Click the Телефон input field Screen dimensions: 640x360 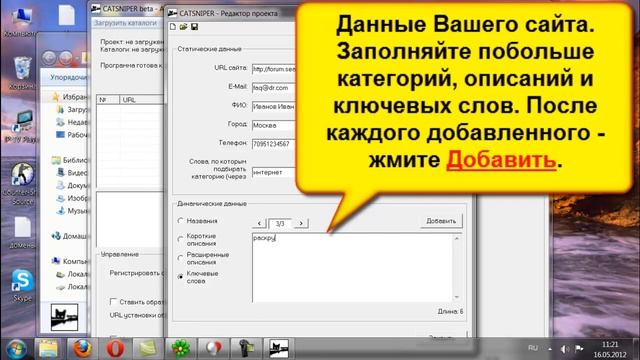(273, 144)
